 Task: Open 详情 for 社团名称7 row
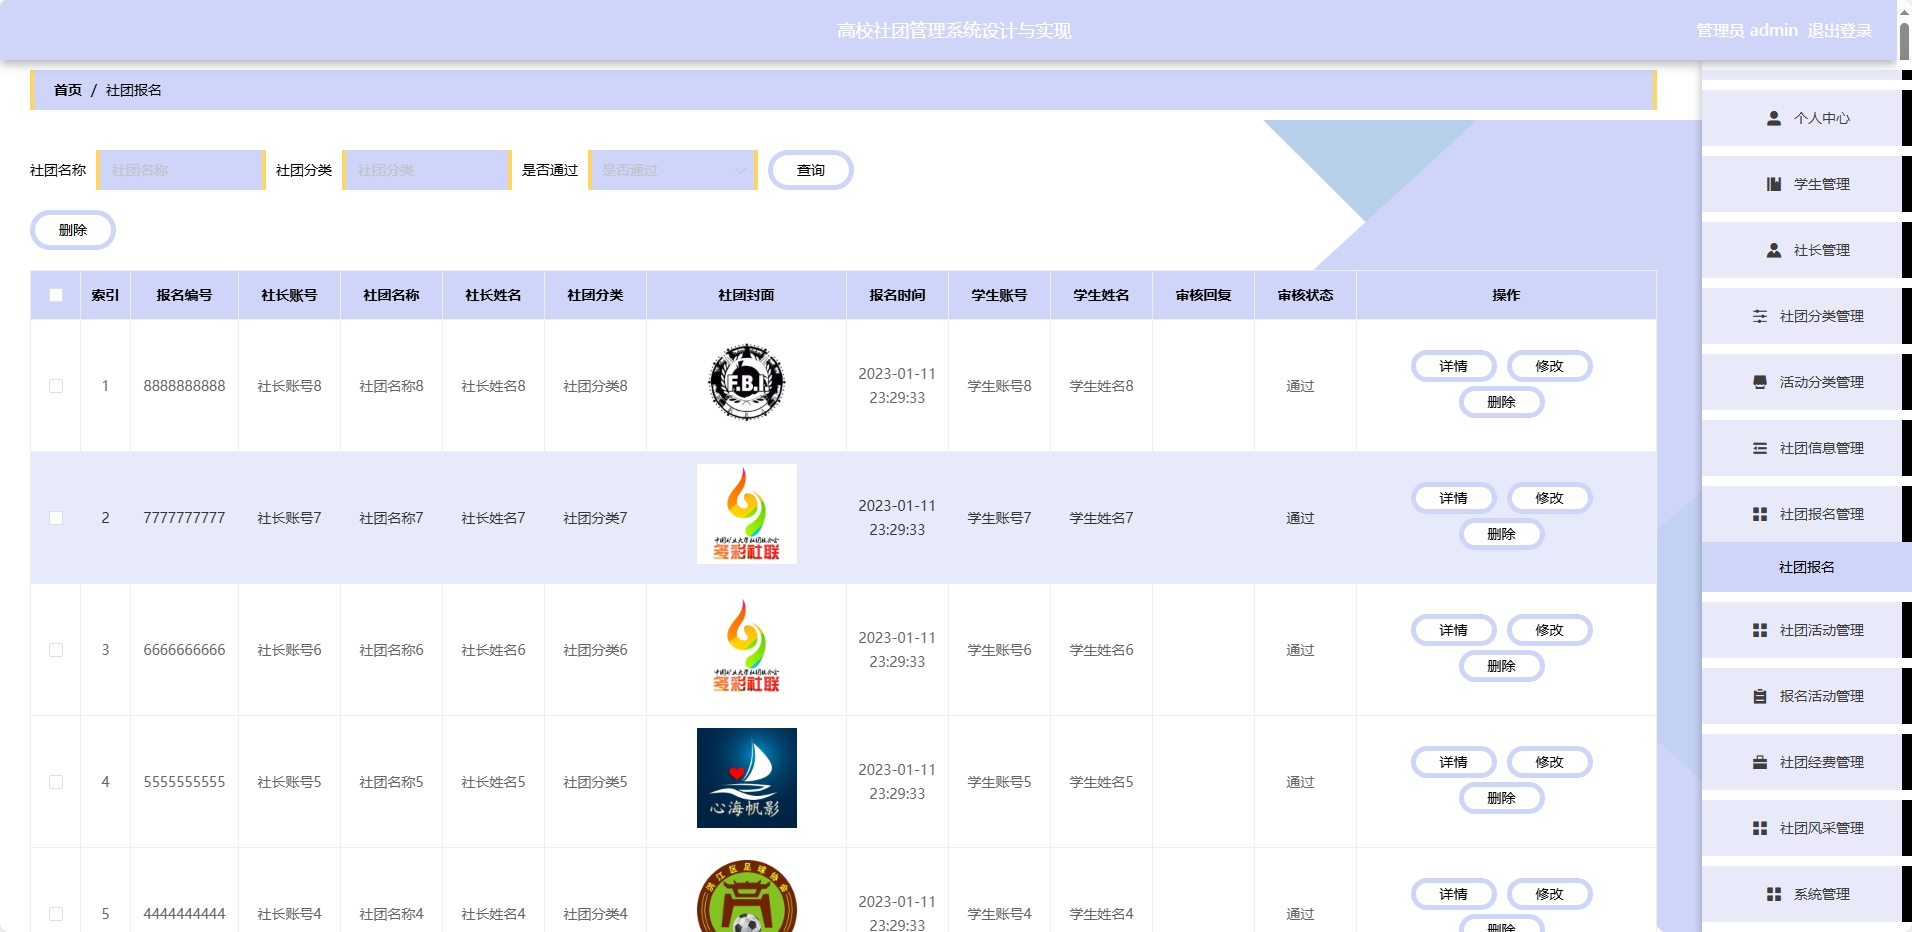(1454, 498)
